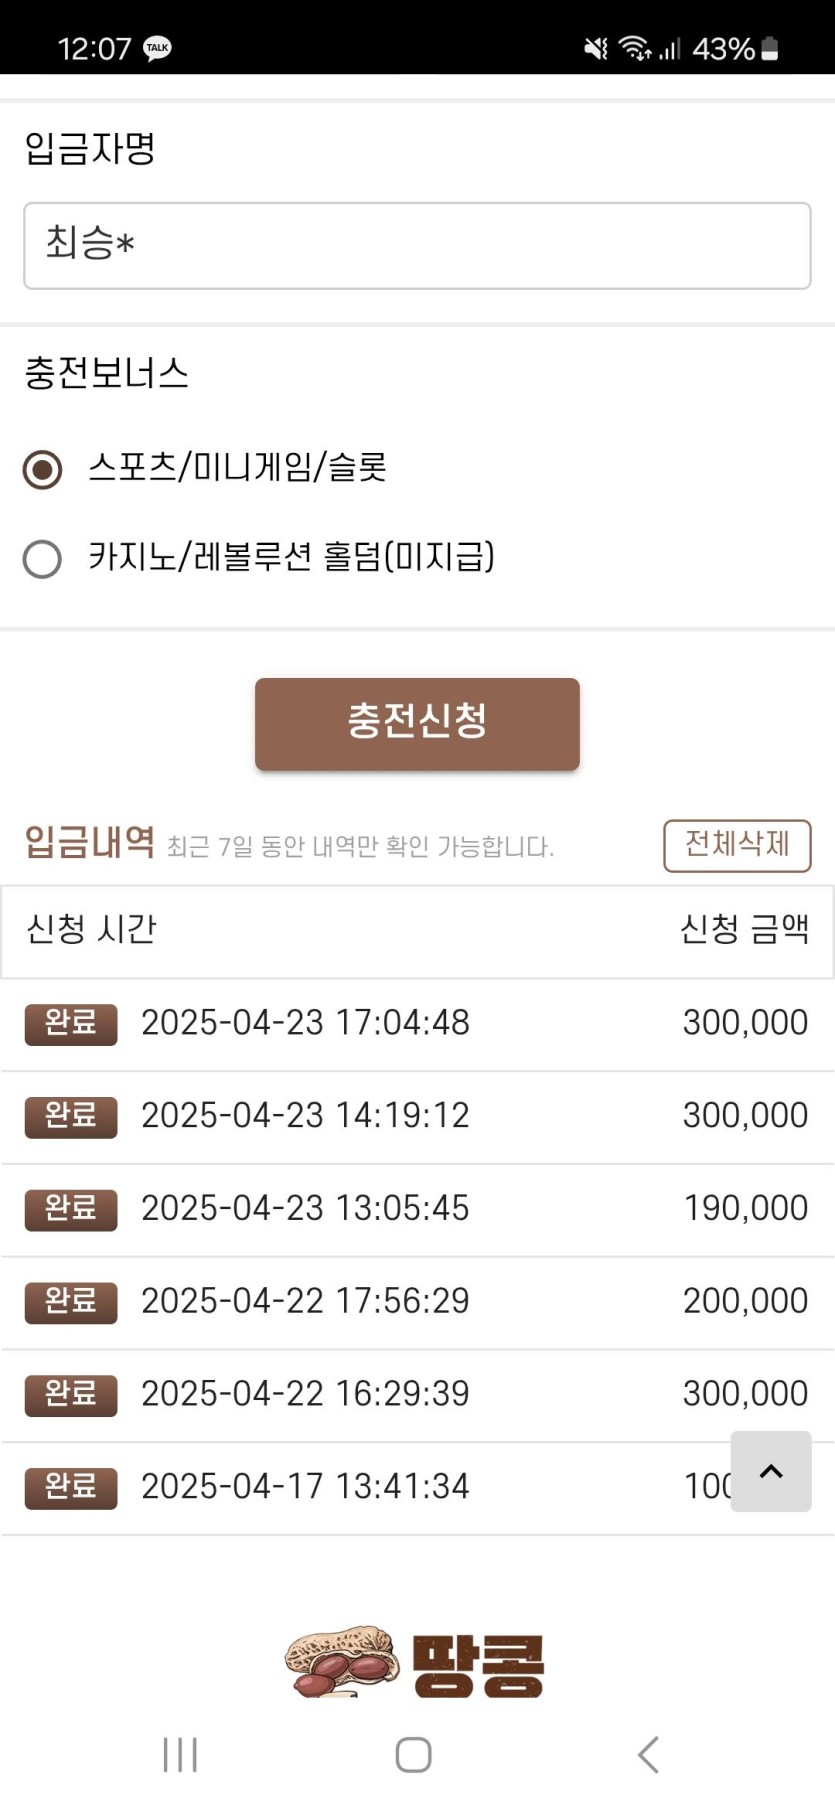This screenshot has width=835, height=1809.
Task: Tap the 신청 시간 column header
Action: coord(92,929)
